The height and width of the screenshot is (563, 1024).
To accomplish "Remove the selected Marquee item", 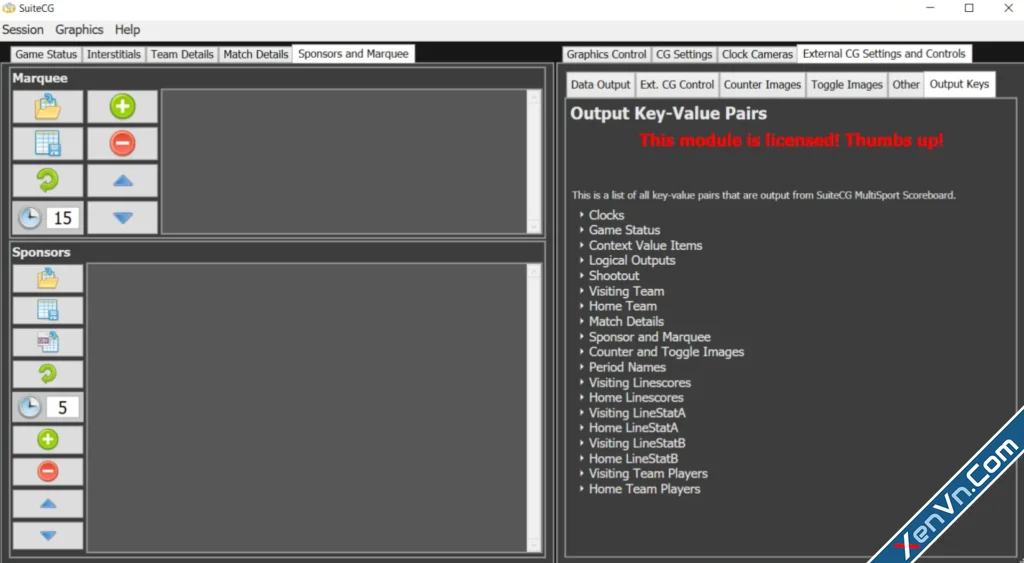I will 123,144.
